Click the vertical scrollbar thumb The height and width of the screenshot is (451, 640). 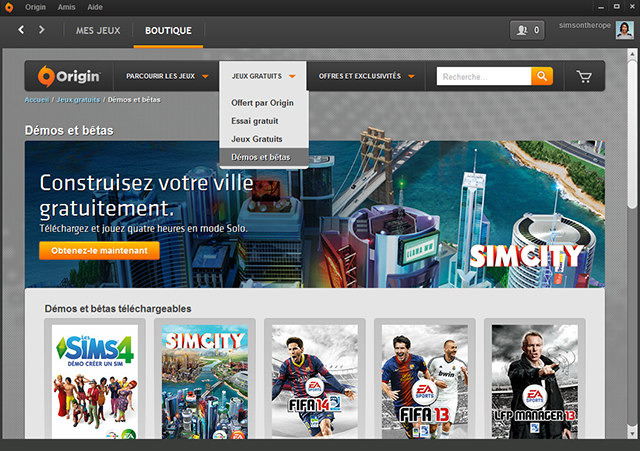[632, 135]
